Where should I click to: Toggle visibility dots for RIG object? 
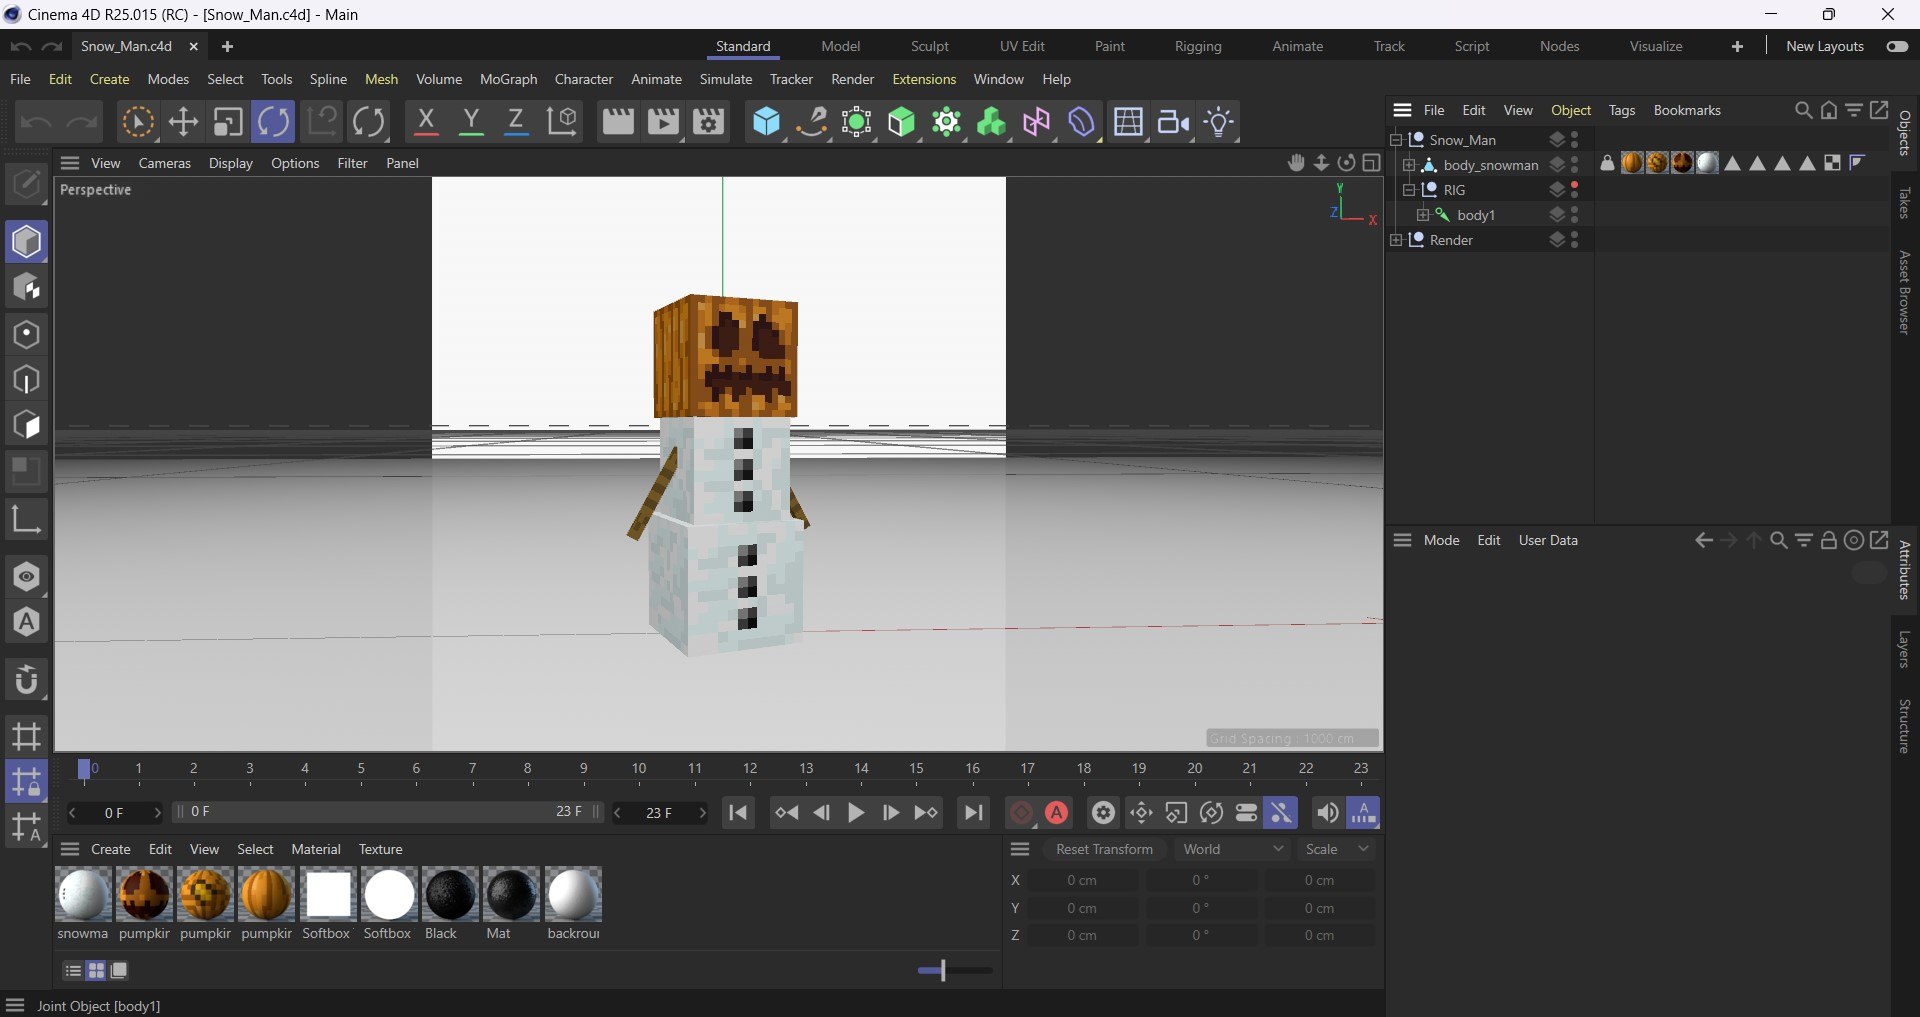coord(1575,189)
